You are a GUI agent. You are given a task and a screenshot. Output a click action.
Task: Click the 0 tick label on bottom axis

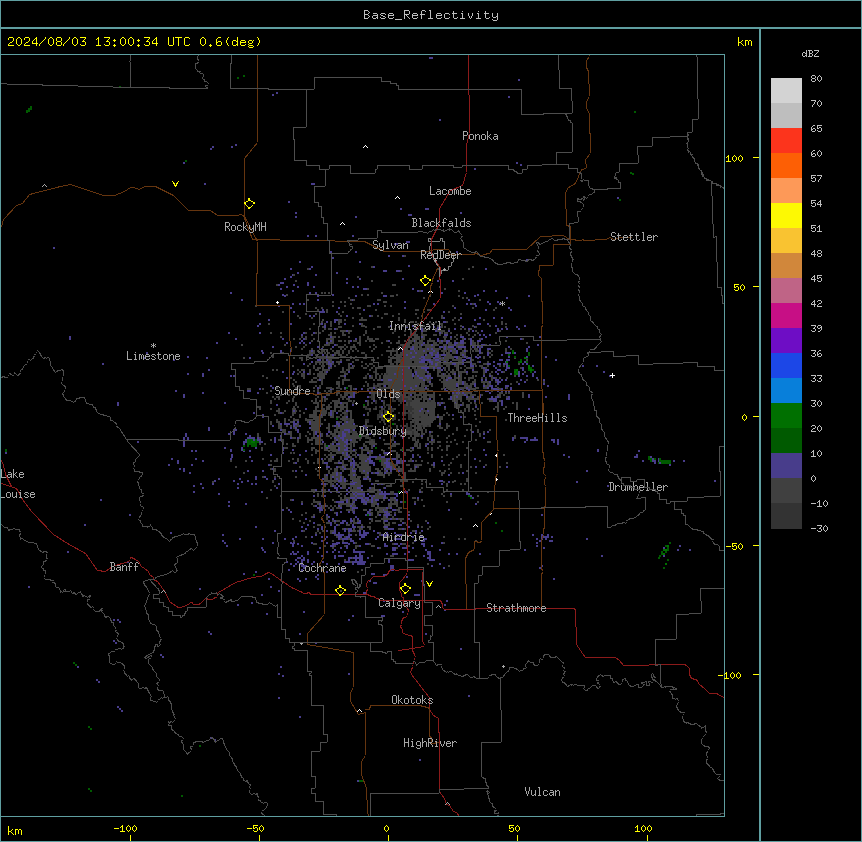386,828
